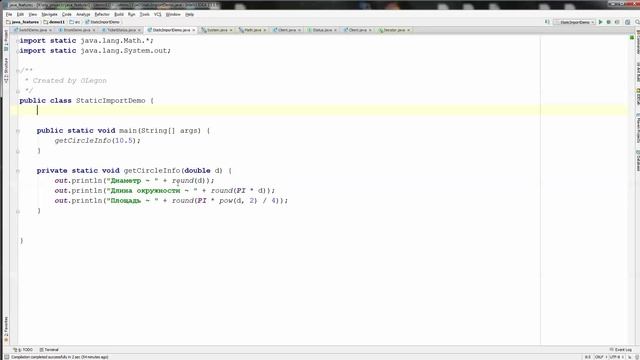Viewport: 640px width, 360px height.
Task: Click the green inspection status indicator
Action: 632,37
